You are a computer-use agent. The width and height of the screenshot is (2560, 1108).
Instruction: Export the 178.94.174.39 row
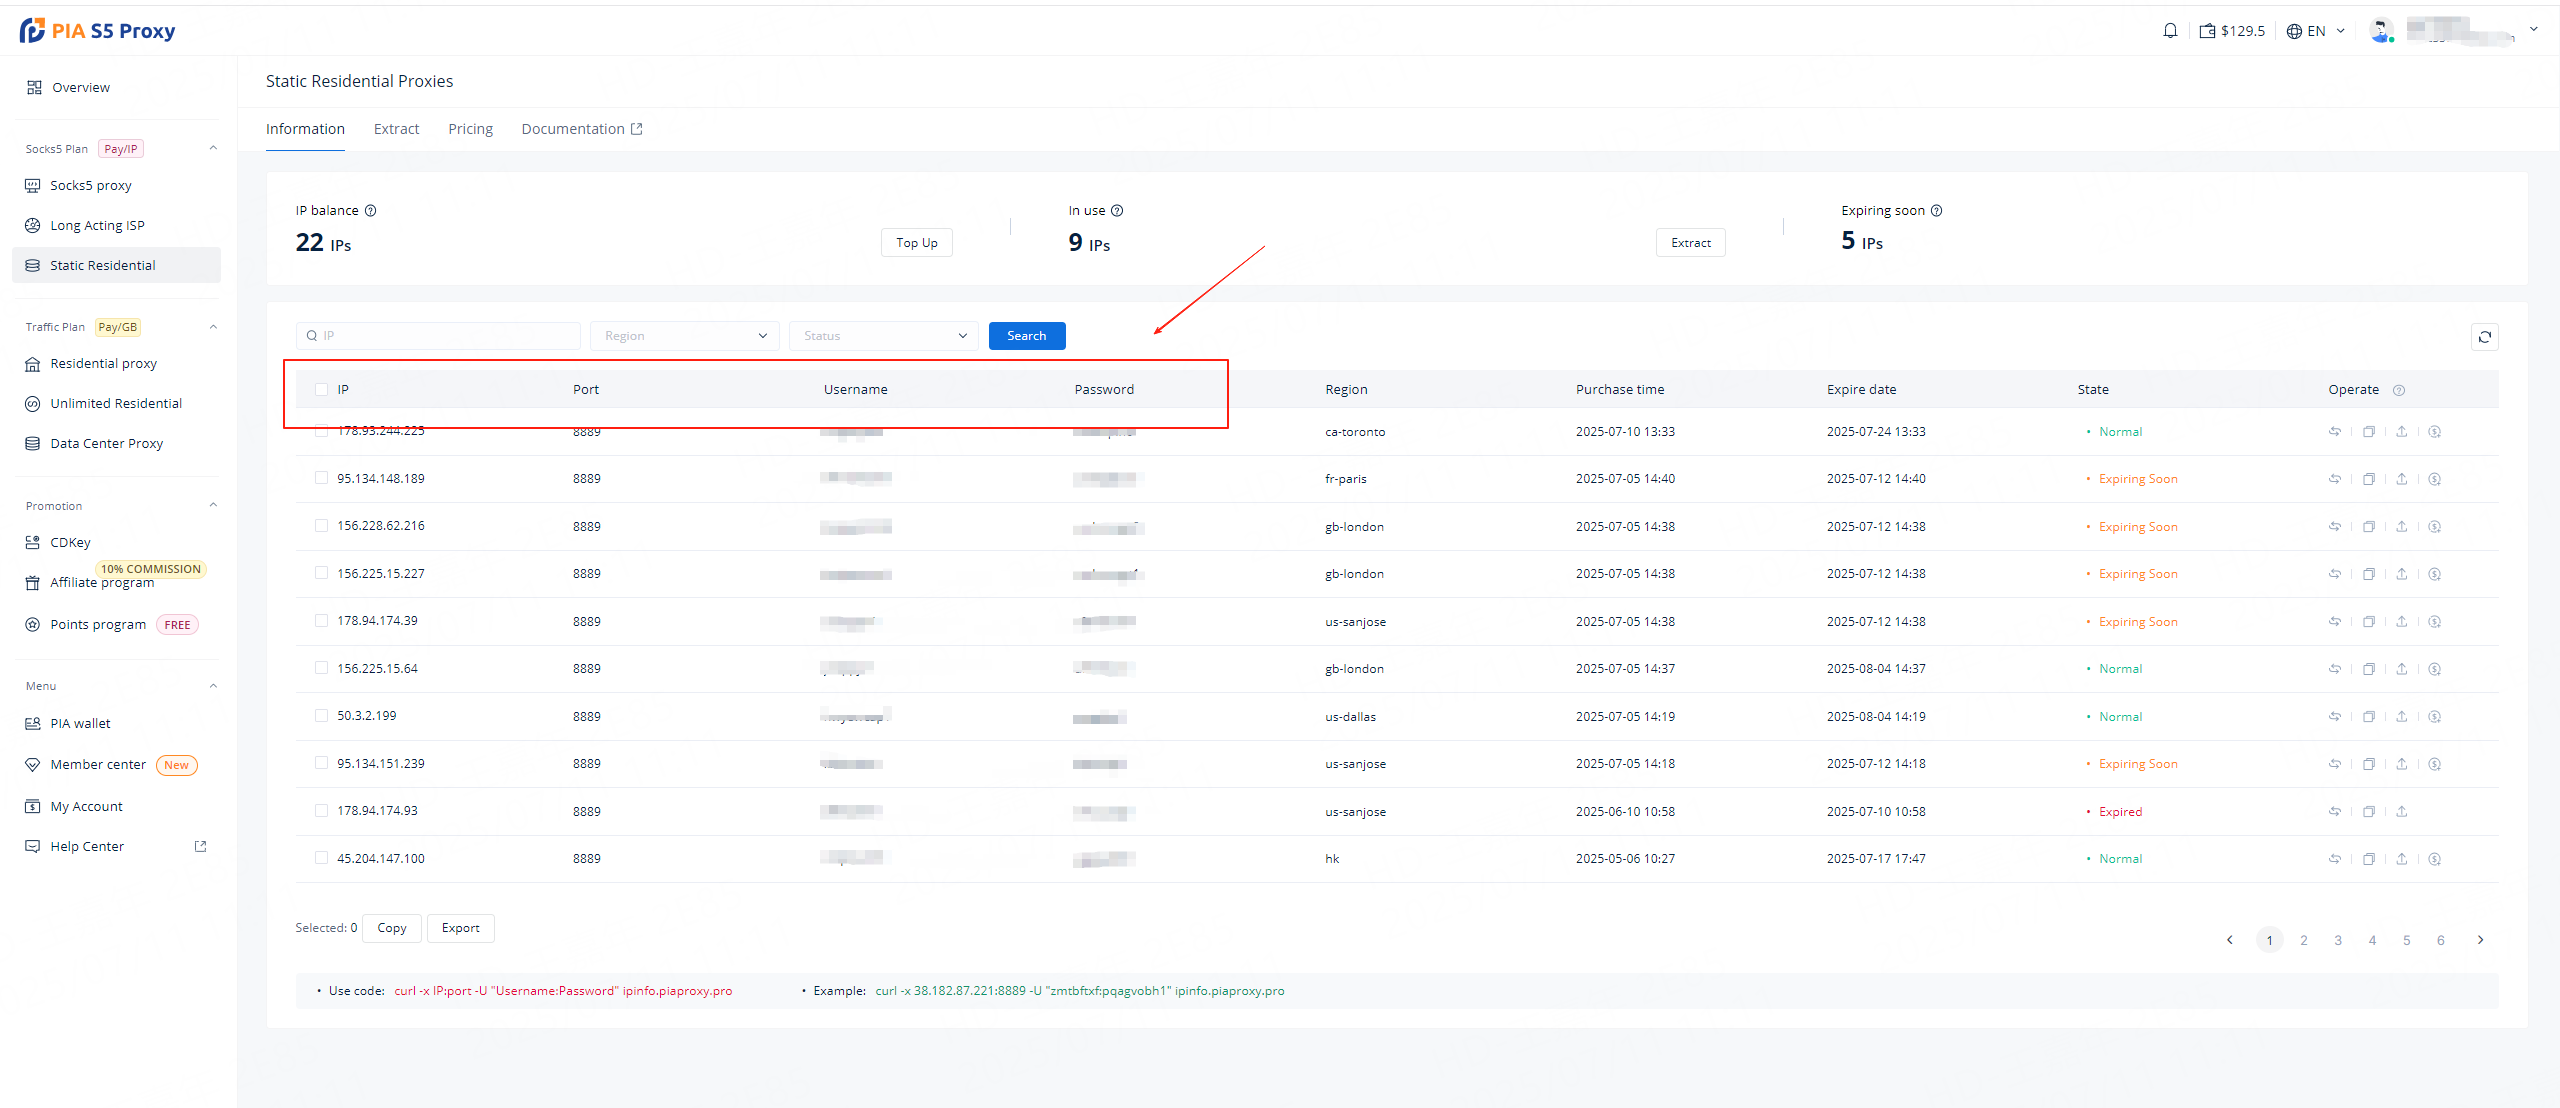(x=2402, y=622)
